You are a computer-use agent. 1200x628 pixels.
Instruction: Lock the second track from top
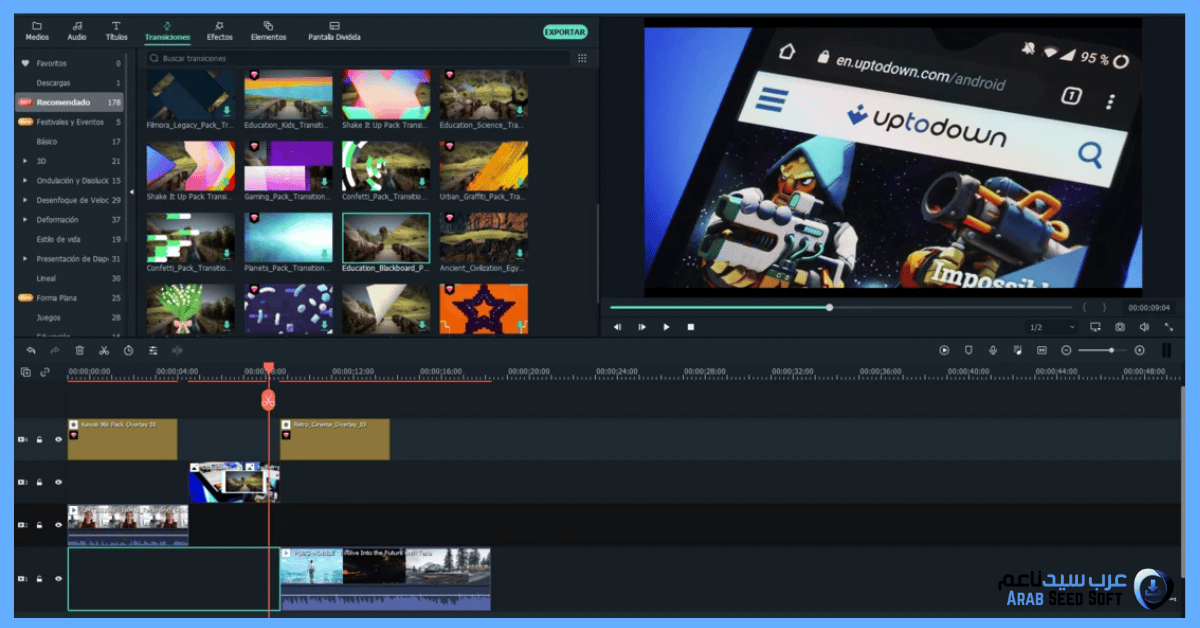click(40, 482)
